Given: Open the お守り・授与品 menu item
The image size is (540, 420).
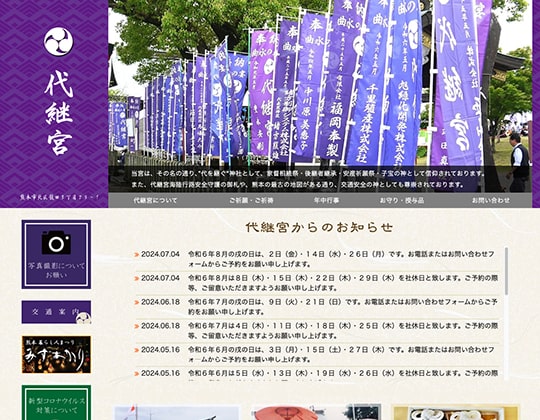Looking at the screenshot, I should (402, 200).
